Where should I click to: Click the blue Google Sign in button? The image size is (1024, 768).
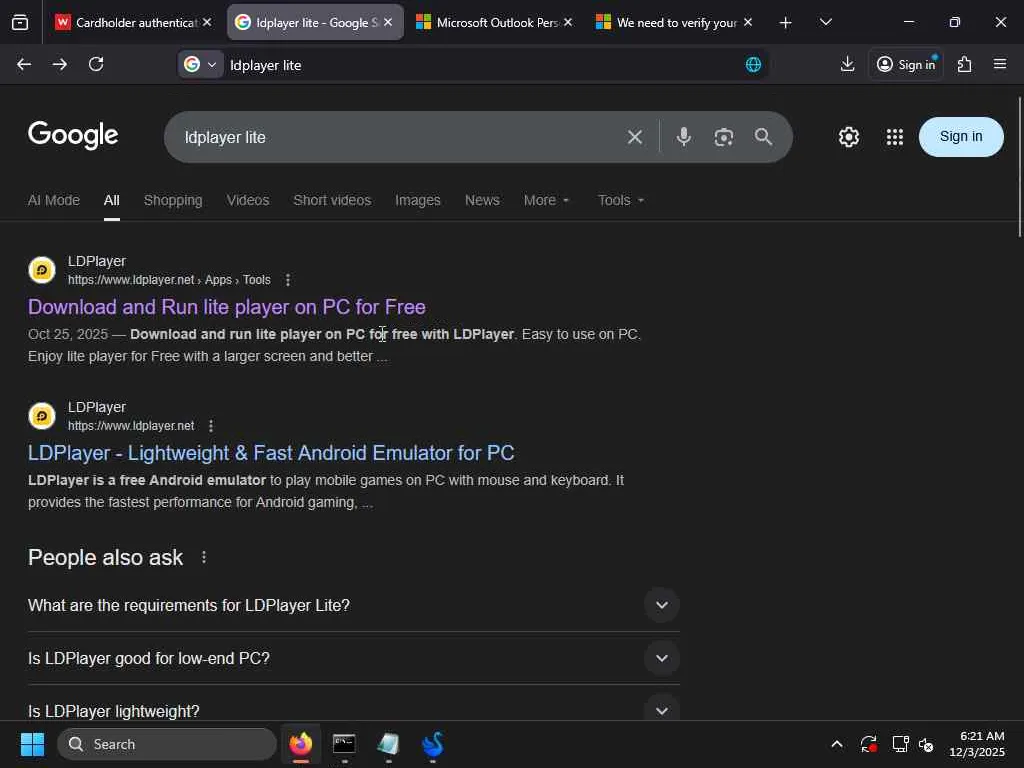tap(961, 136)
